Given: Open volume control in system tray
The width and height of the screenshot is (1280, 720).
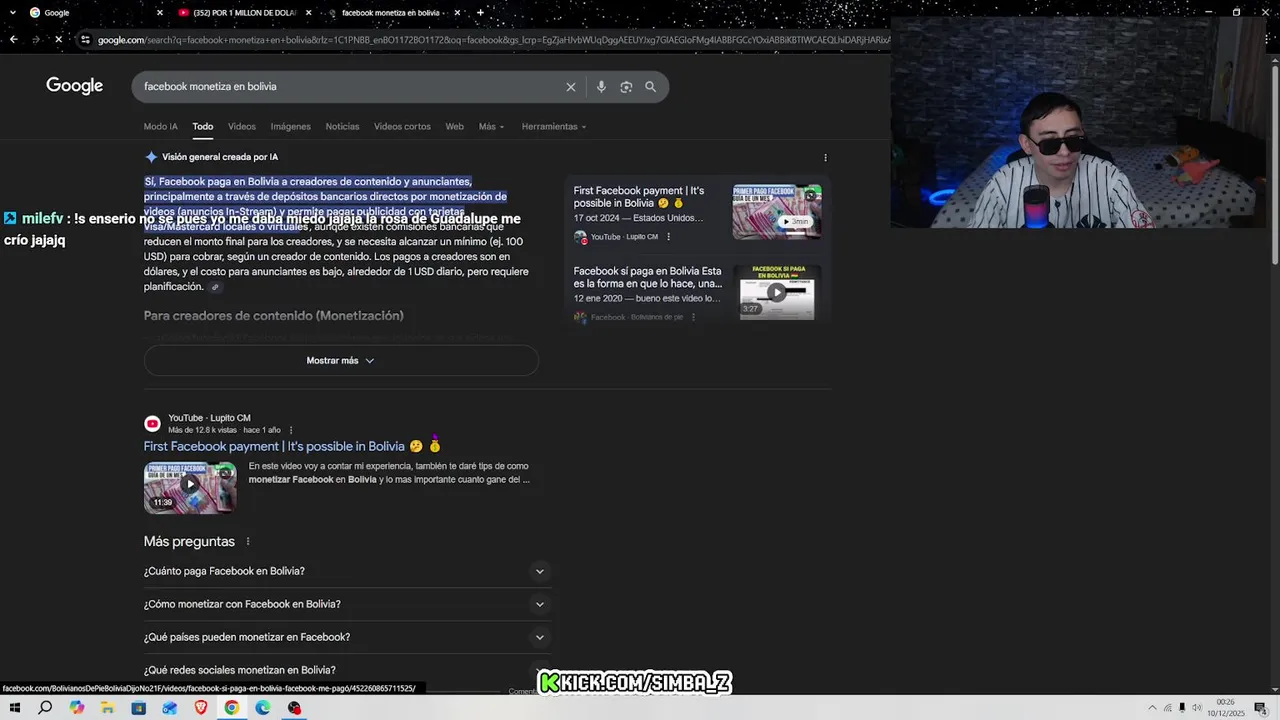Looking at the screenshot, I should (x=1197, y=708).
